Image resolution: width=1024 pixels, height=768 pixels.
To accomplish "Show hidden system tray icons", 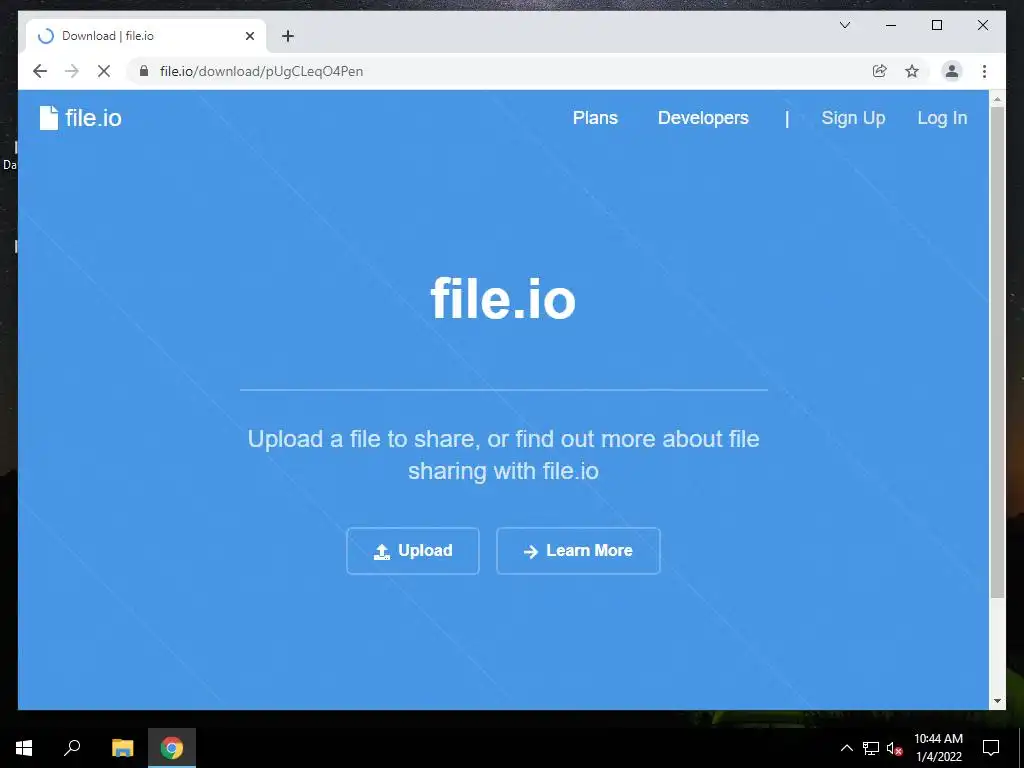I will [846, 748].
